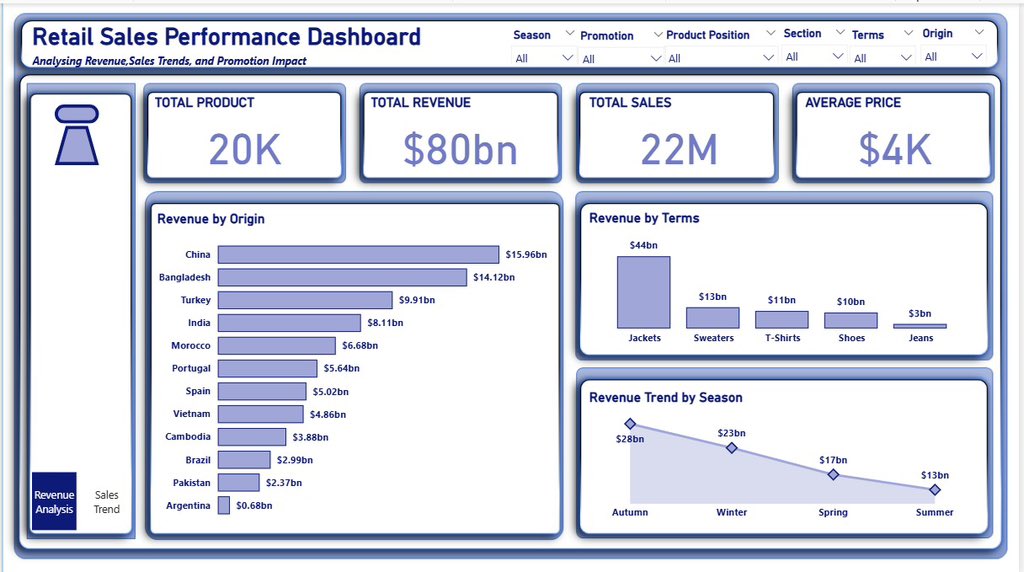Select the Average Price card
The image size is (1024, 572).
(893, 135)
